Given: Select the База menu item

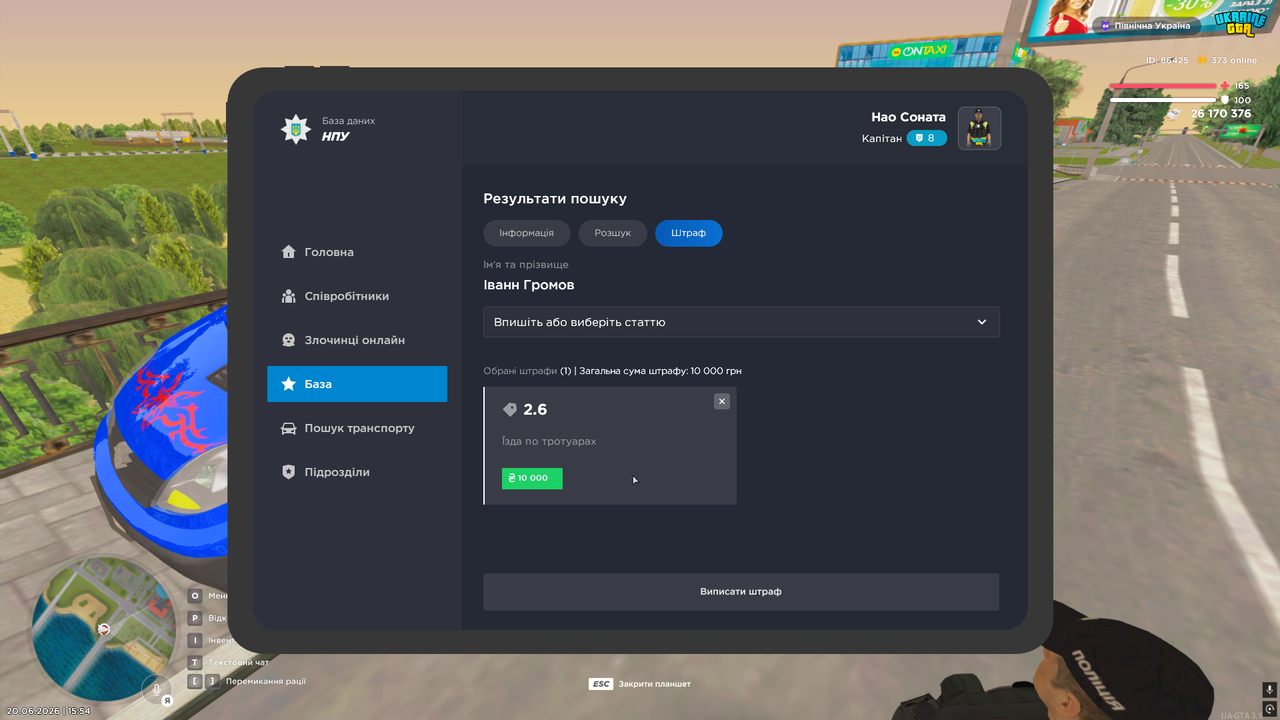Looking at the screenshot, I should tap(357, 384).
